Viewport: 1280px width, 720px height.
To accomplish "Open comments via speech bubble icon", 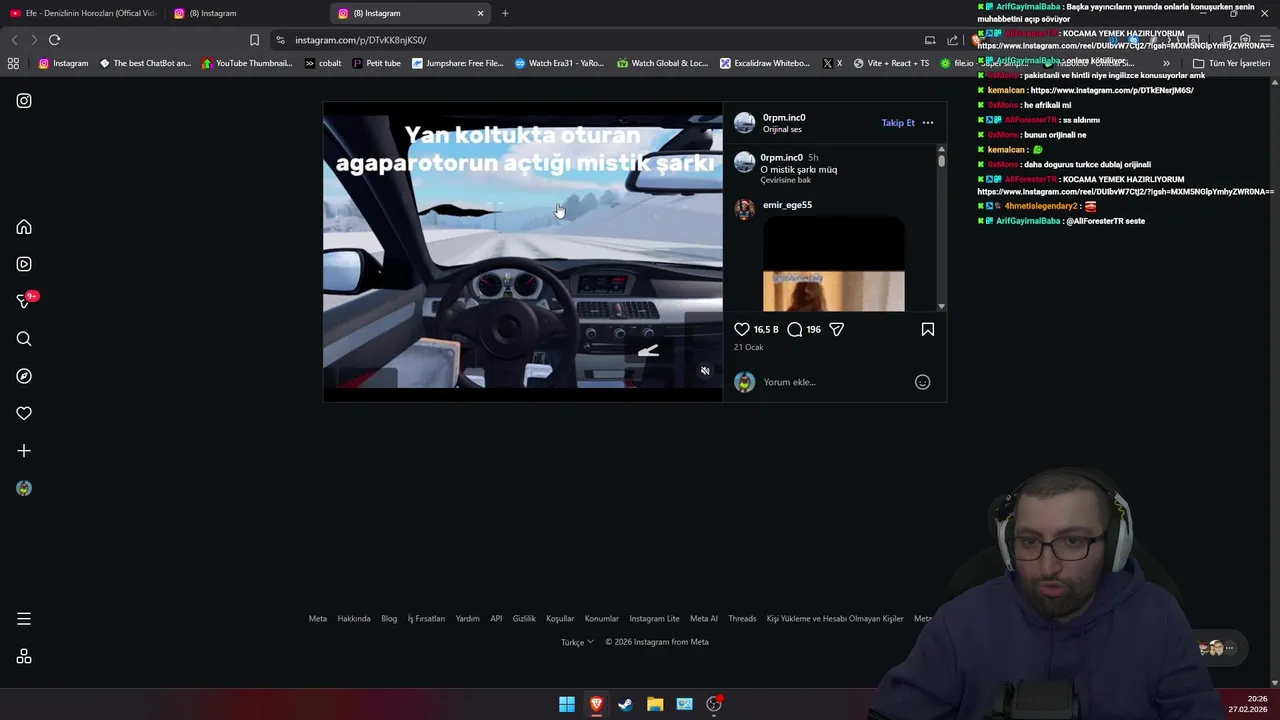I will 795,329.
